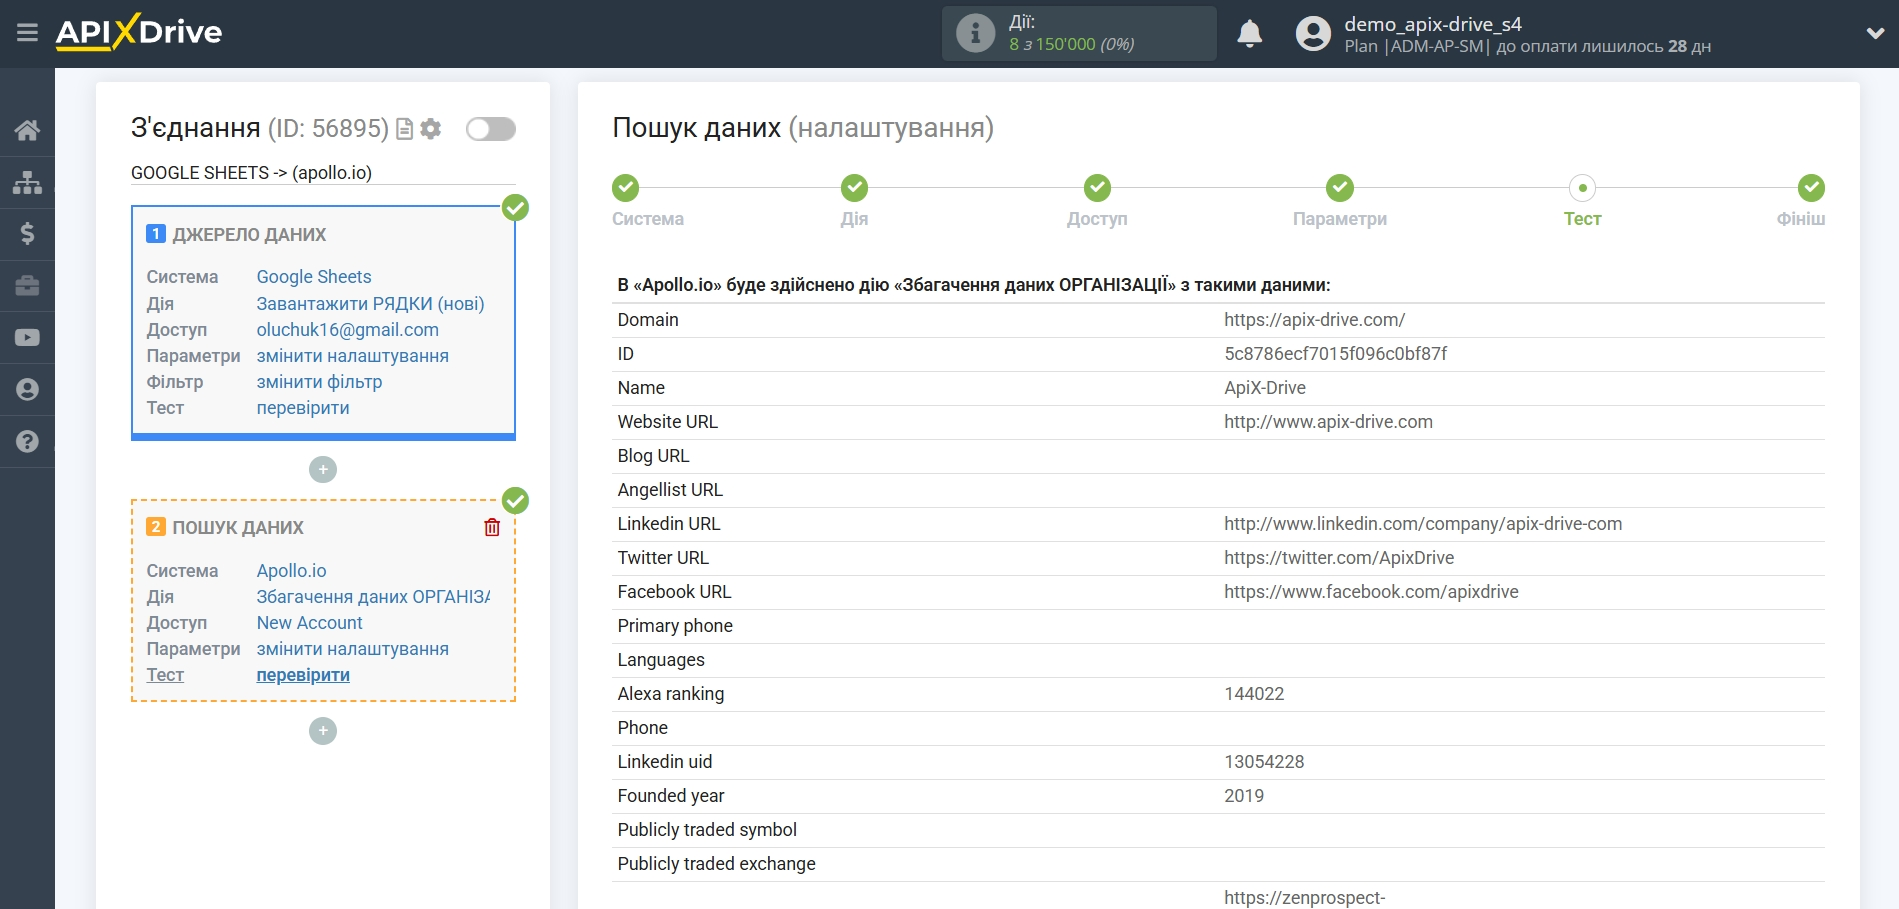Expand the account dropdown at the top right
This screenshot has height=909, width=1899.
[1874, 32]
